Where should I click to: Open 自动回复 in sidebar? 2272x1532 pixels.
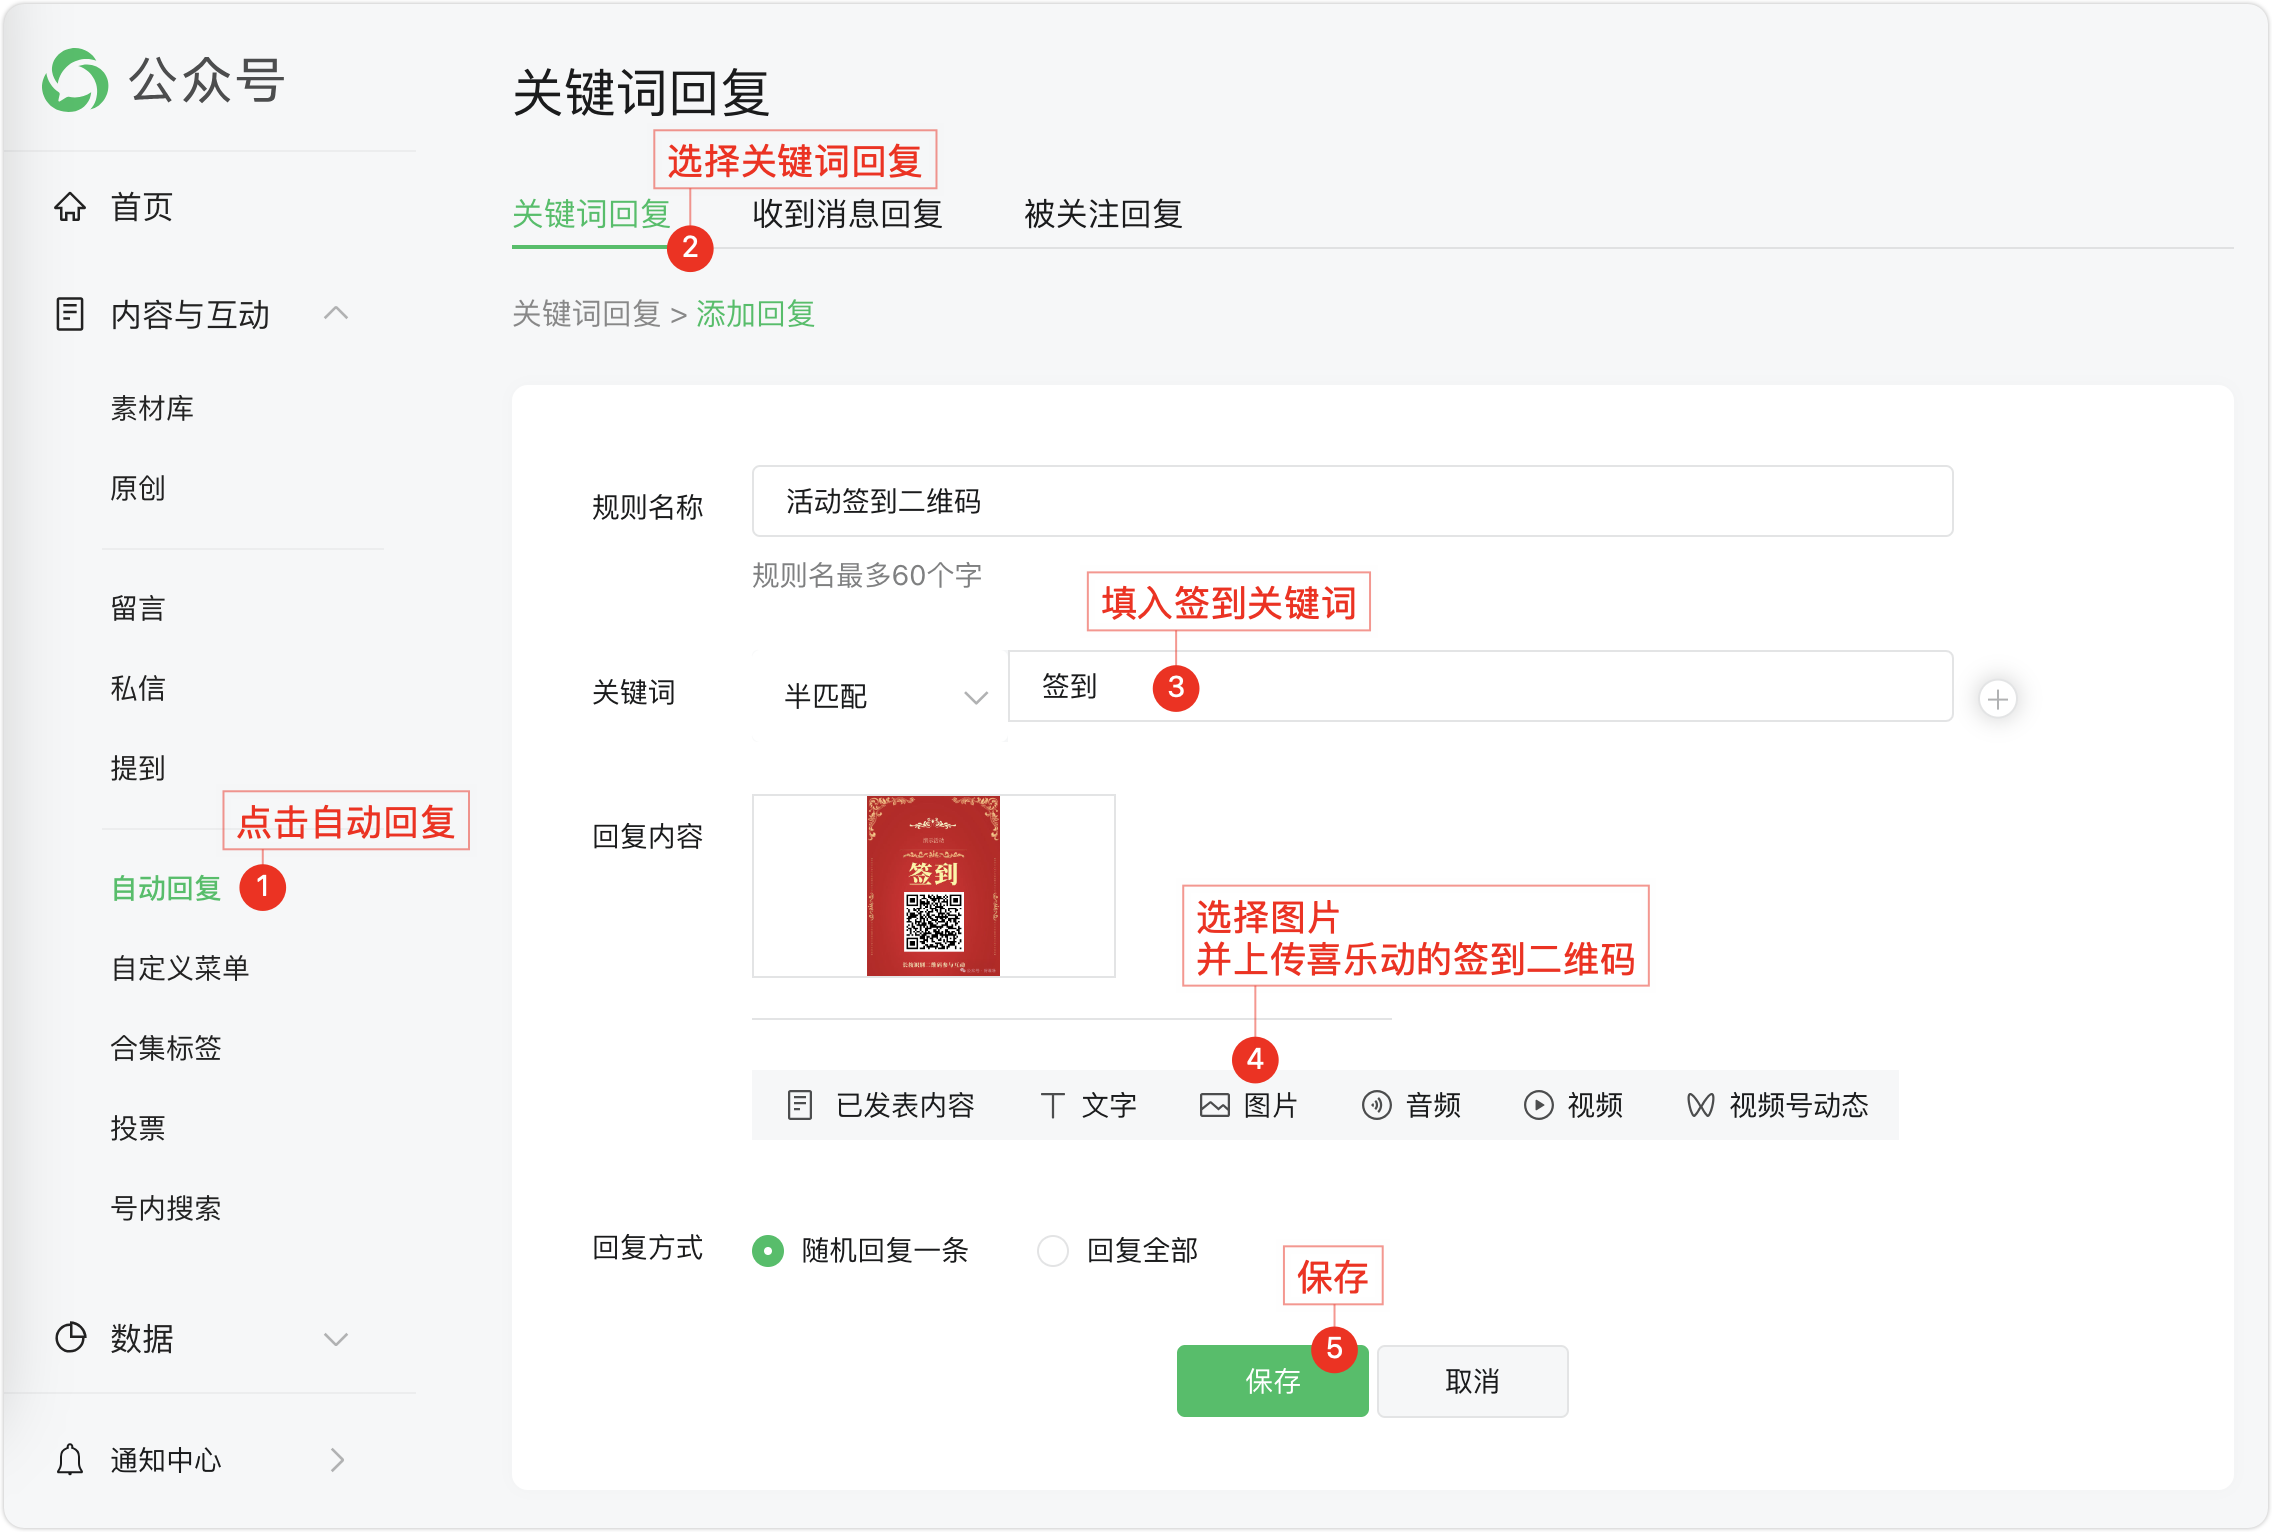[x=166, y=888]
